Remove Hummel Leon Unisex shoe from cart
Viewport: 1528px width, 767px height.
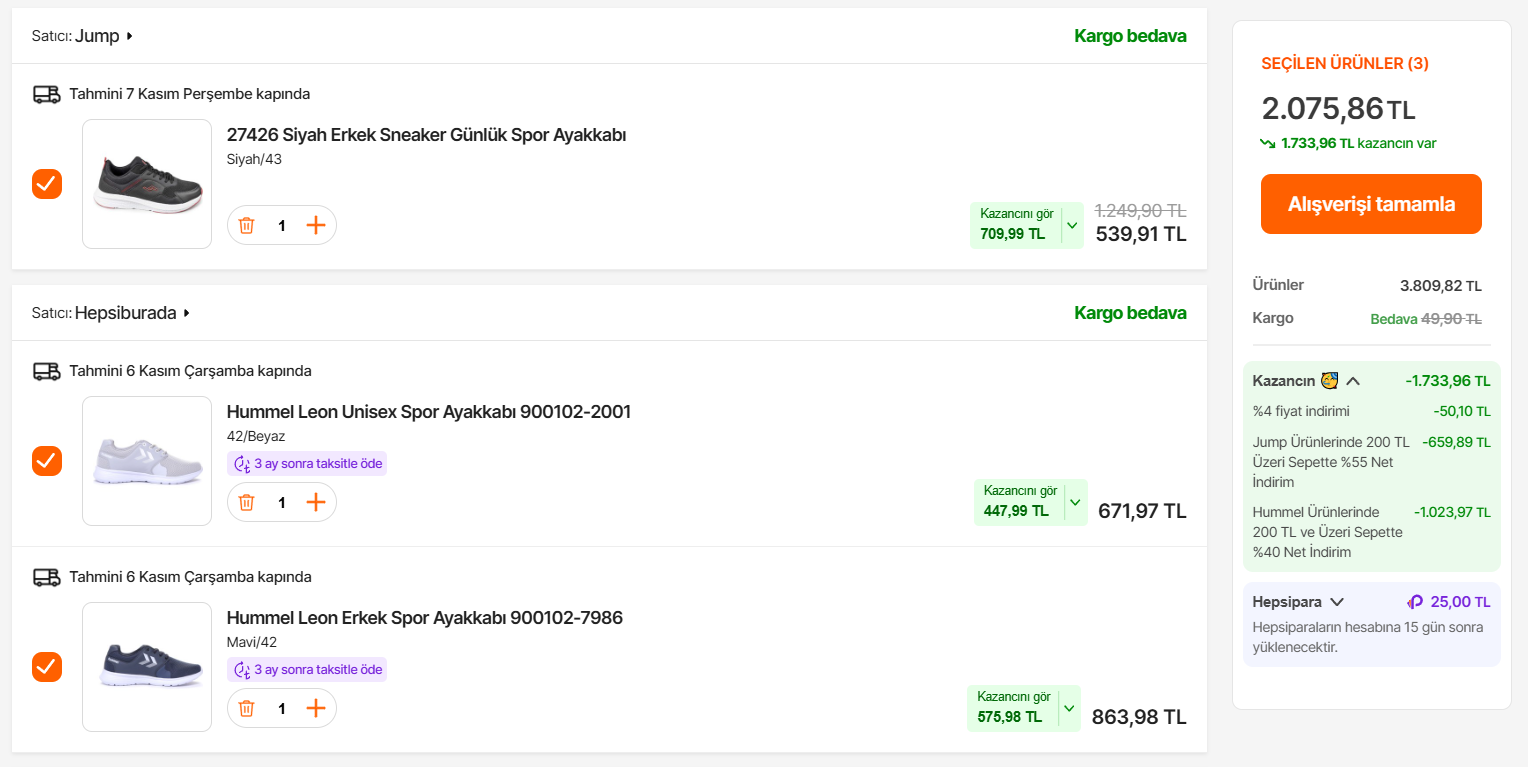(x=247, y=502)
